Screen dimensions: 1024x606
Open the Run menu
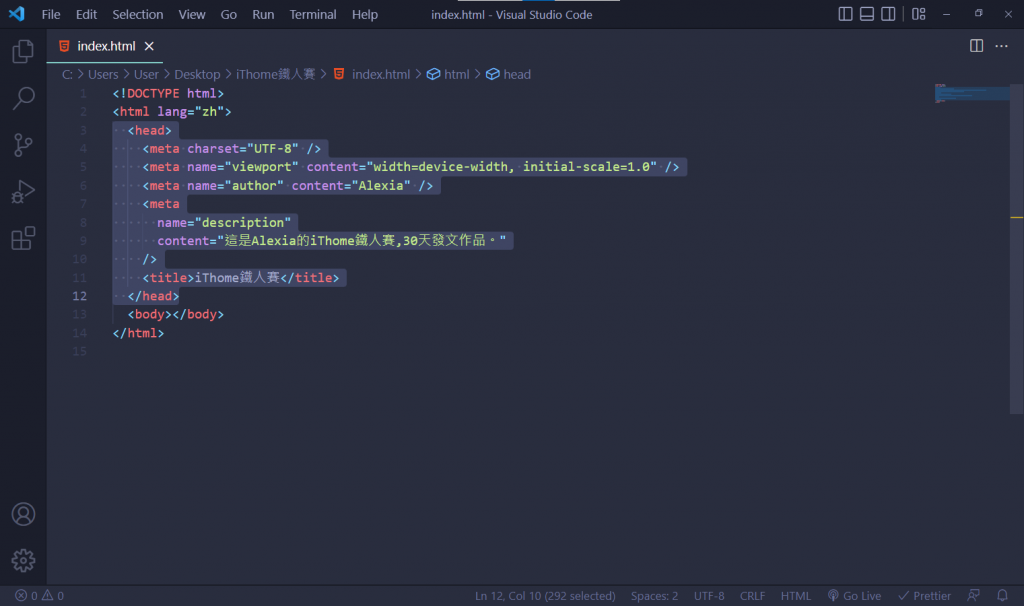pyautogui.click(x=263, y=14)
